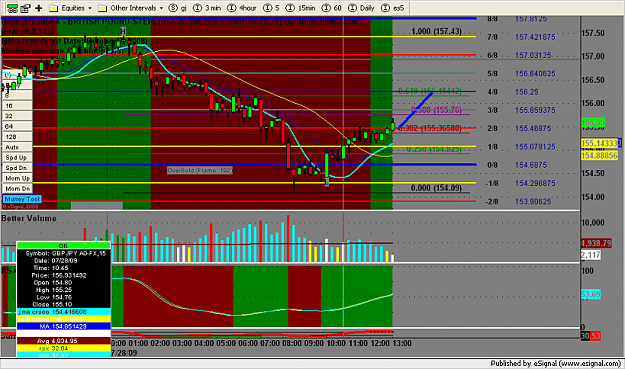This screenshot has height=369, width=625.
Task: Load the gj symbol shortcut
Action: point(178,8)
